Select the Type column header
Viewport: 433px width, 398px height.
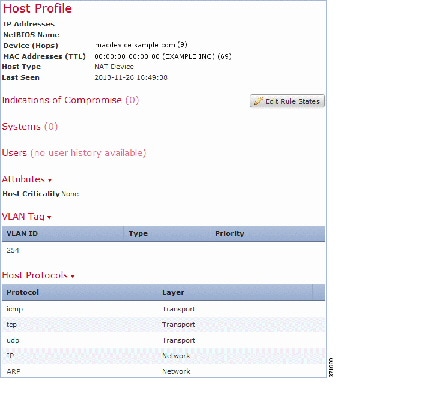tap(167, 234)
